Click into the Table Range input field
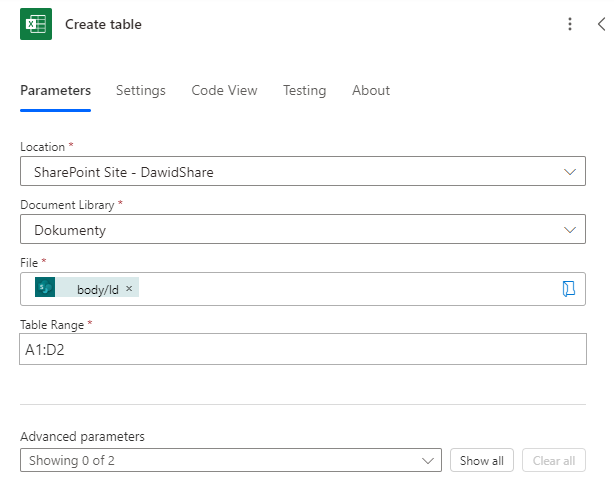This screenshot has height=497, width=614. click(x=302, y=349)
